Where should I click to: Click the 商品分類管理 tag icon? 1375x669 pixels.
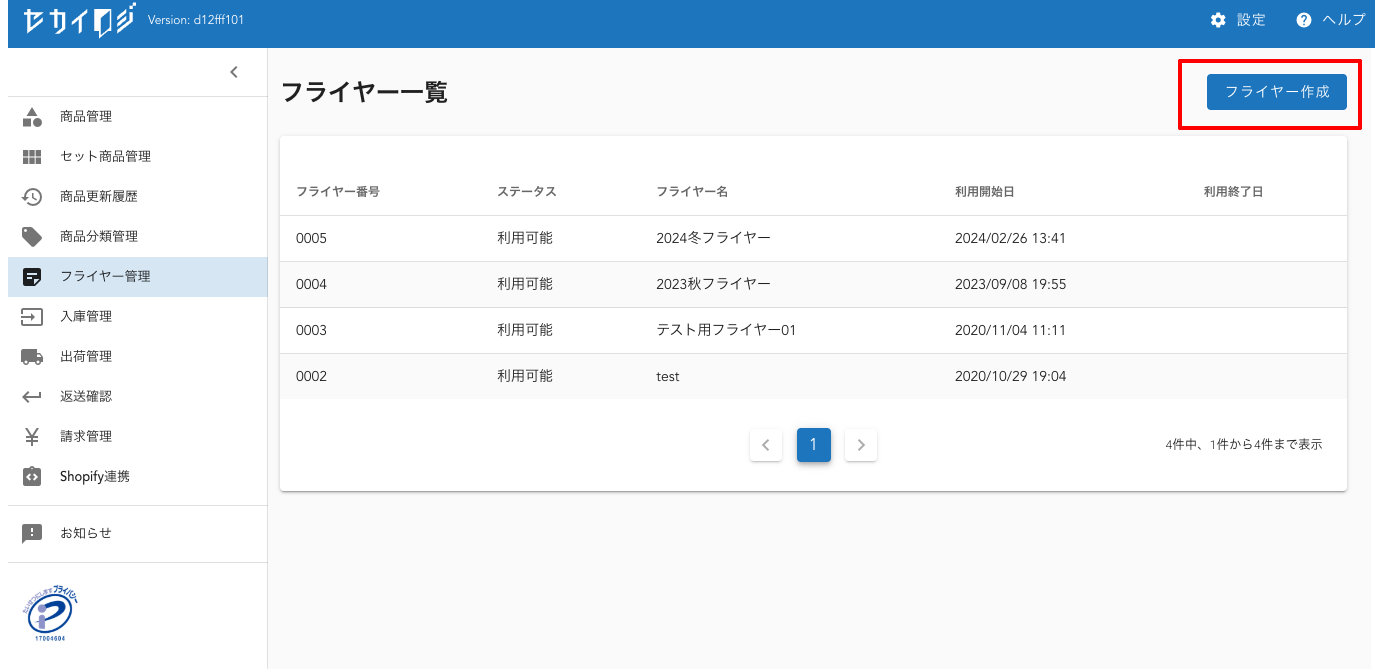coord(32,237)
